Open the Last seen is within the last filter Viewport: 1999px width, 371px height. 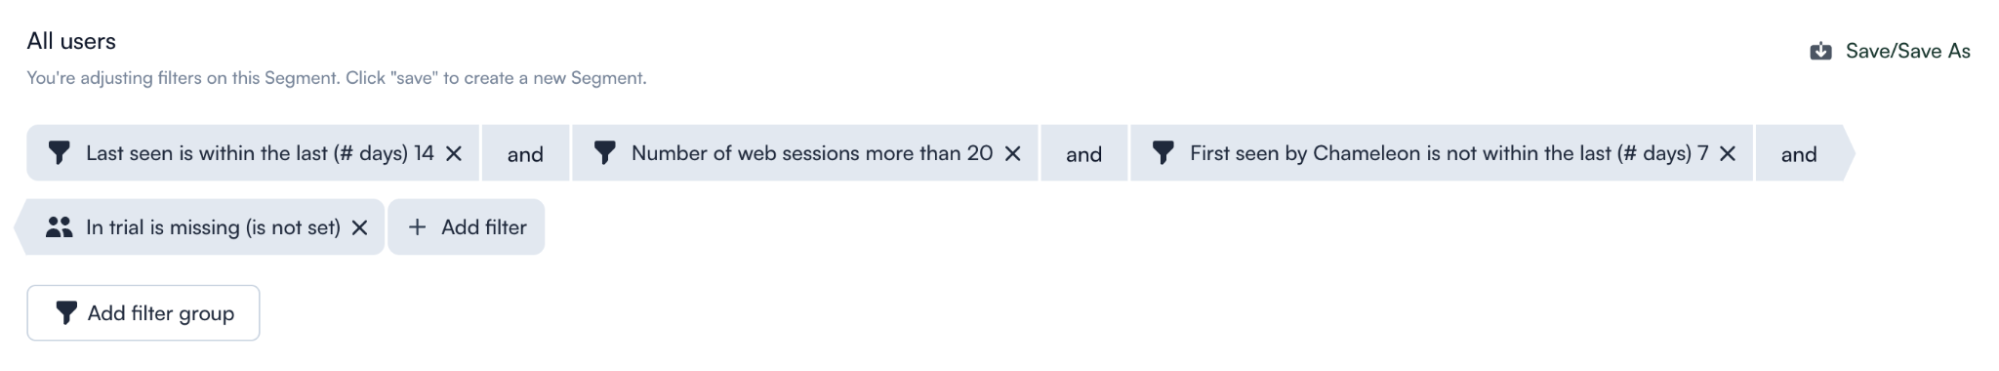coord(260,153)
